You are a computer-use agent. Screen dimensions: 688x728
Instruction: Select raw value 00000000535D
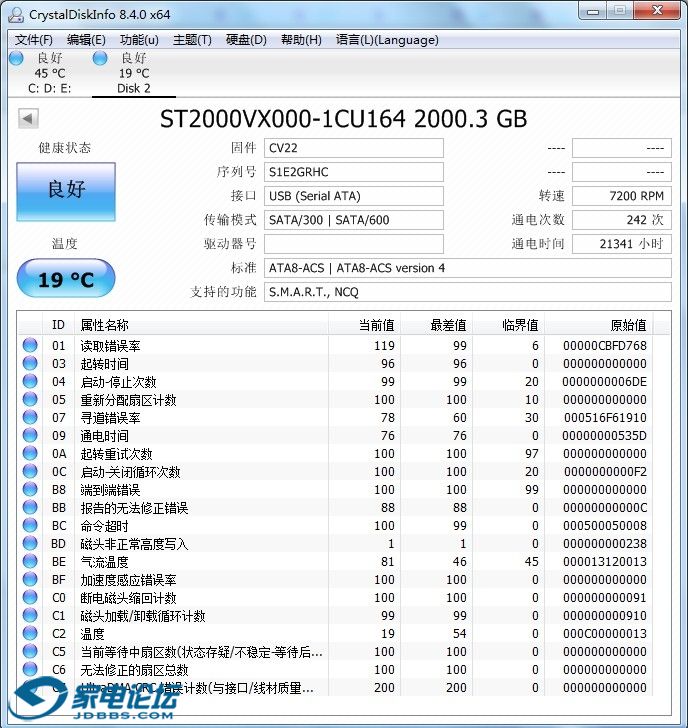(x=604, y=436)
